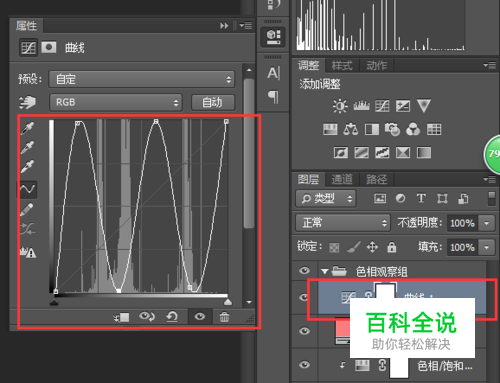Add a Posterize adjustment
This screenshot has width=500, height=383.
(x=361, y=153)
